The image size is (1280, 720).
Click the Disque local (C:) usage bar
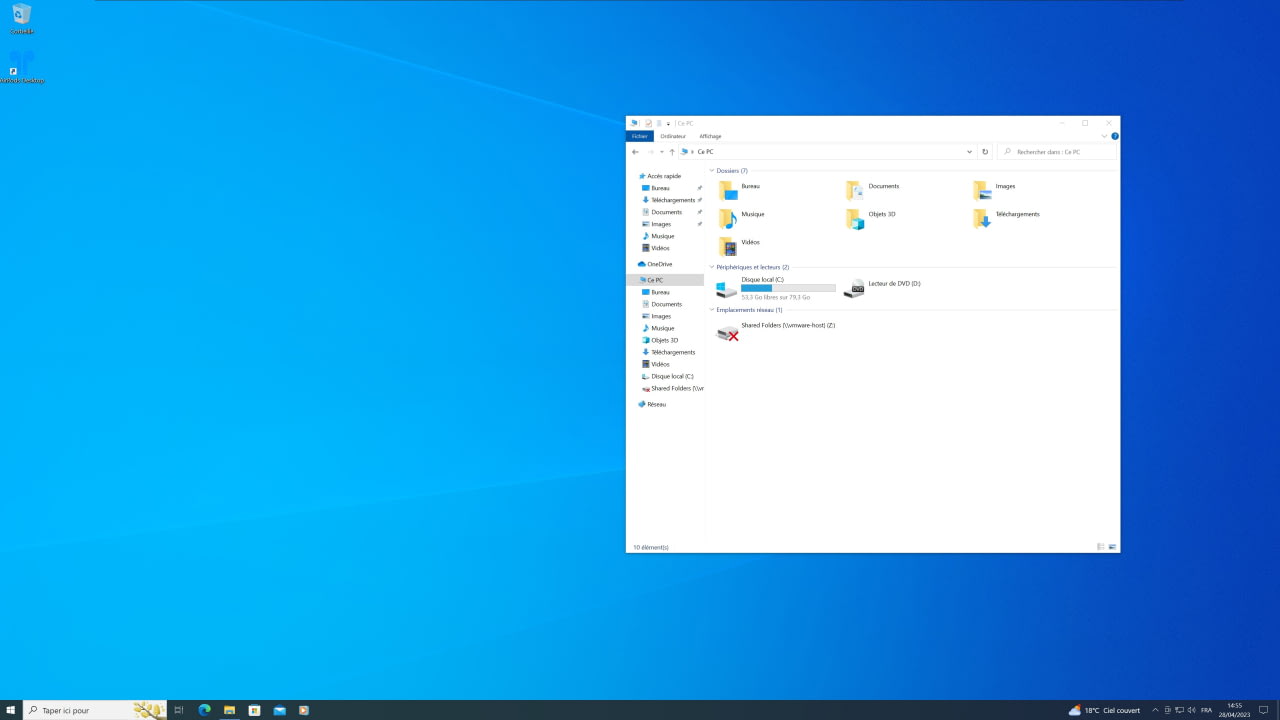[788, 288]
